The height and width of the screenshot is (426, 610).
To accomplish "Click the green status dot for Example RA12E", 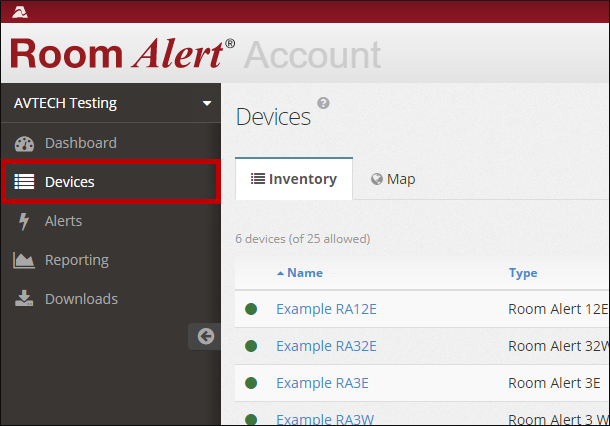I will tap(252, 308).
